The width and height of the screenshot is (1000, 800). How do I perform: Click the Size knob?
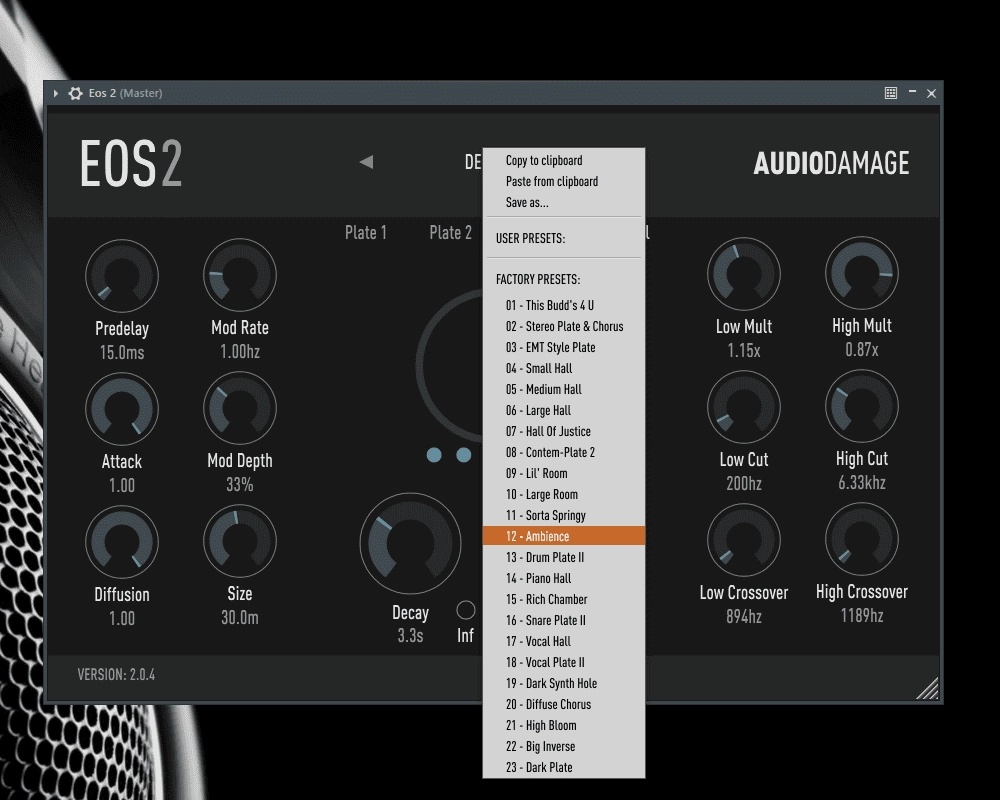click(x=240, y=541)
